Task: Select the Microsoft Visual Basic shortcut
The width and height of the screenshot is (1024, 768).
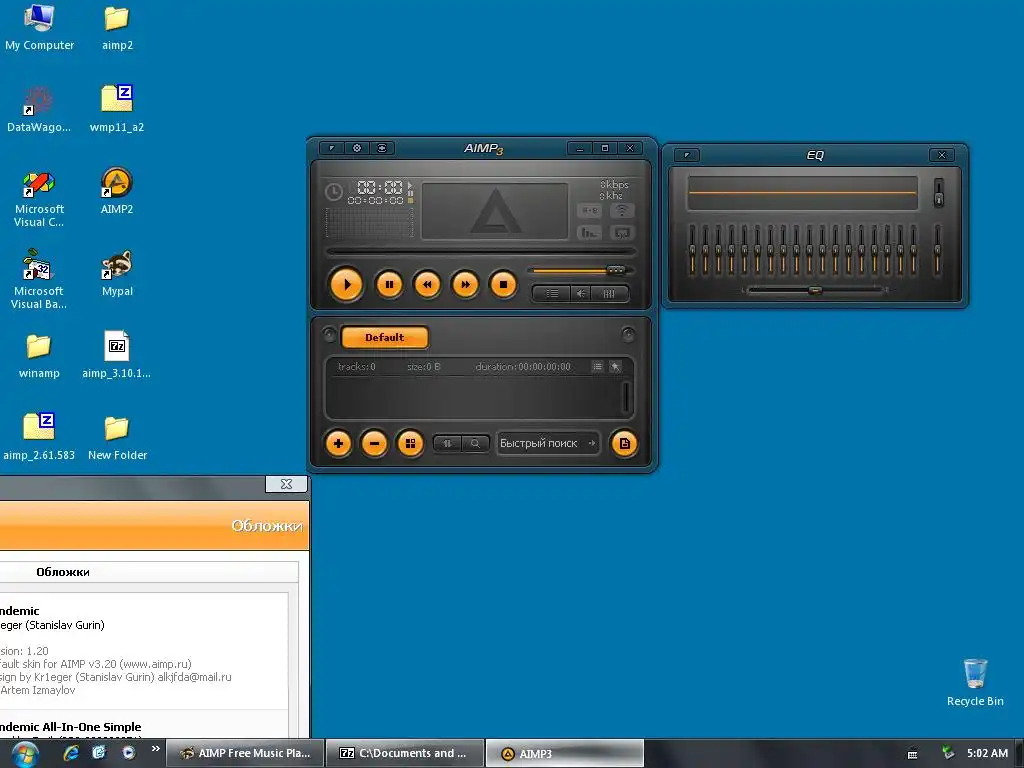Action: 39,280
